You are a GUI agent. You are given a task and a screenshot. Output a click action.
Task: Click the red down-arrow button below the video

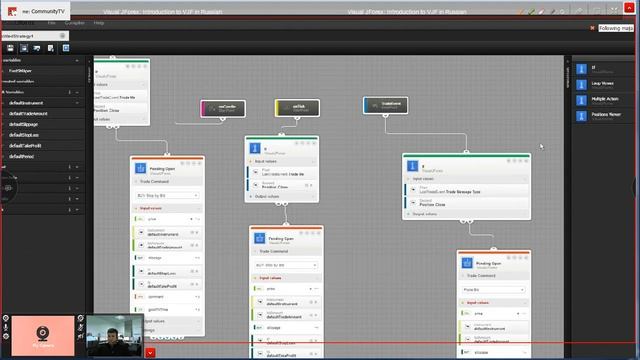[150, 352]
